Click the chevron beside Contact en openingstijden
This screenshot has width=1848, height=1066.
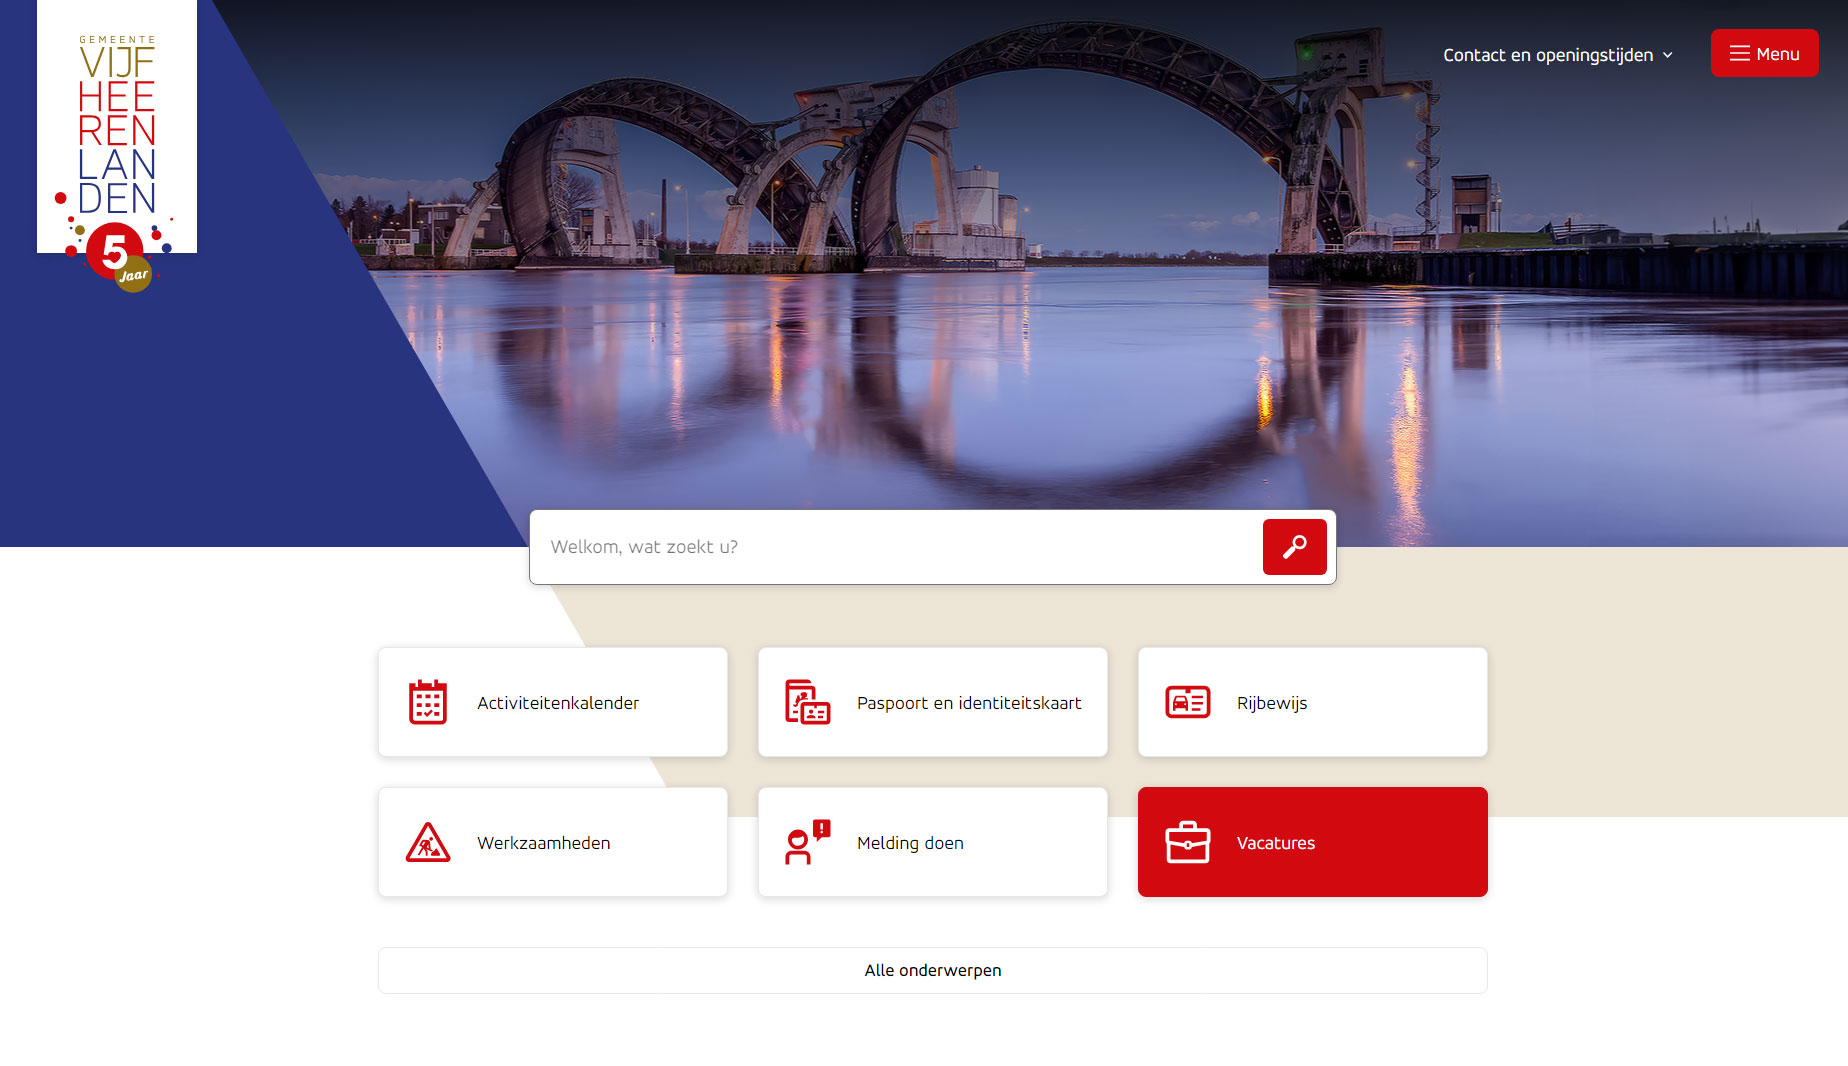pos(1668,56)
